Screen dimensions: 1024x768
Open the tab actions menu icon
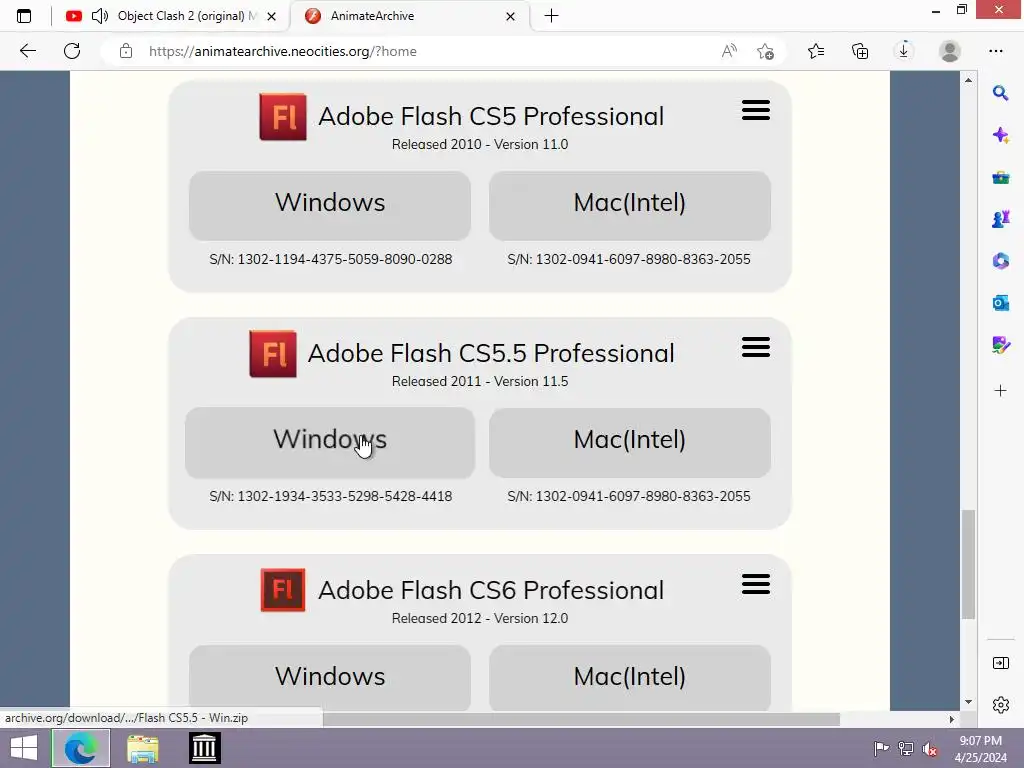coord(24,16)
